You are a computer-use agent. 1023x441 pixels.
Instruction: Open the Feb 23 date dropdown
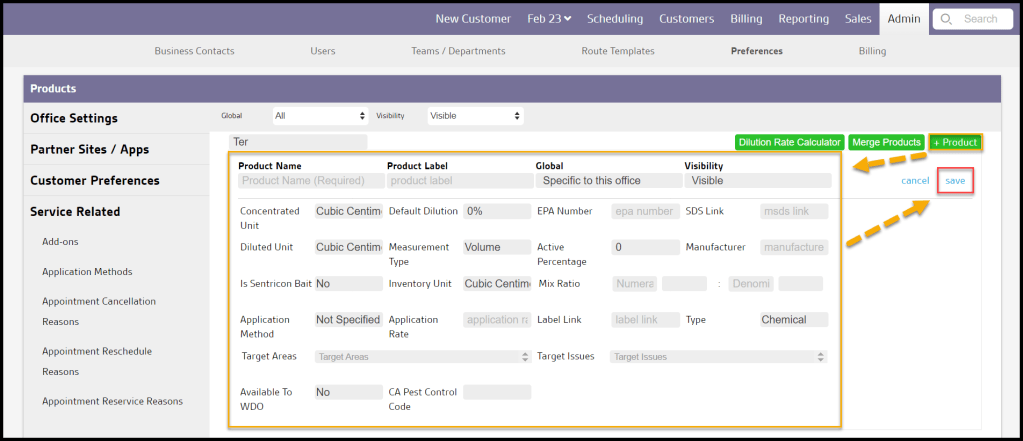[x=551, y=19]
